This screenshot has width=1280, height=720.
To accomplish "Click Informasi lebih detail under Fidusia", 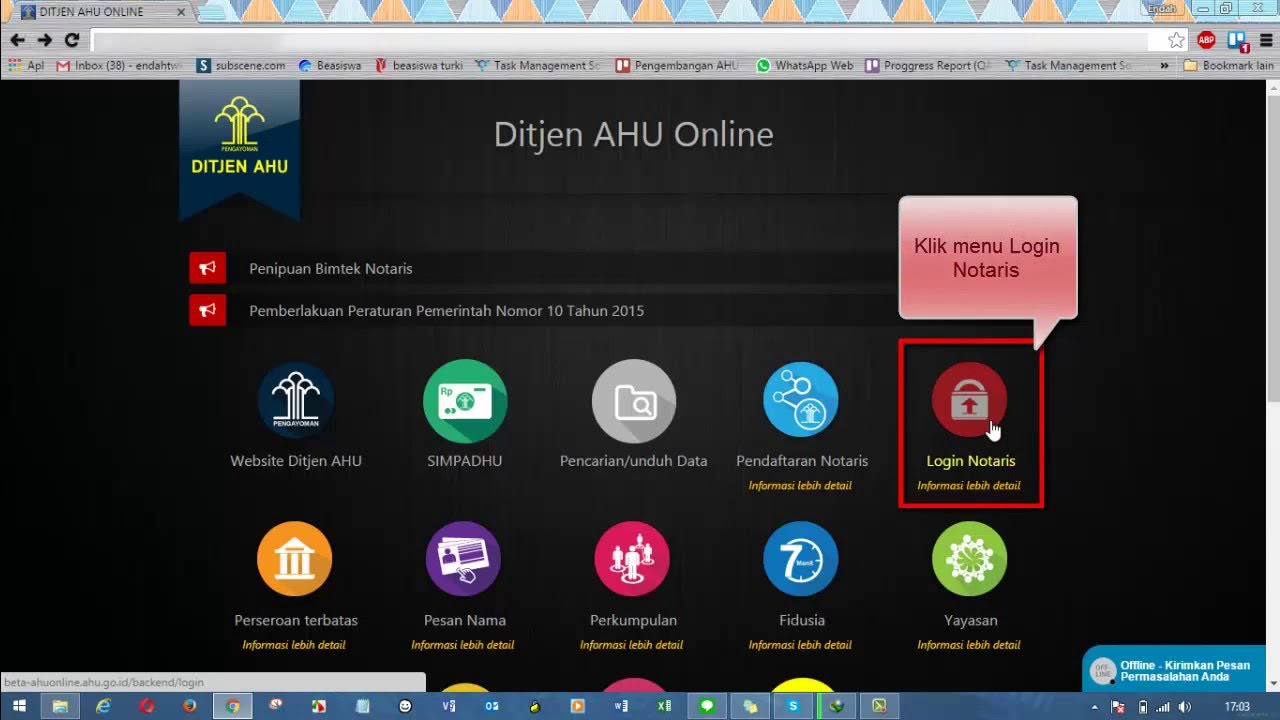I will (800, 645).
